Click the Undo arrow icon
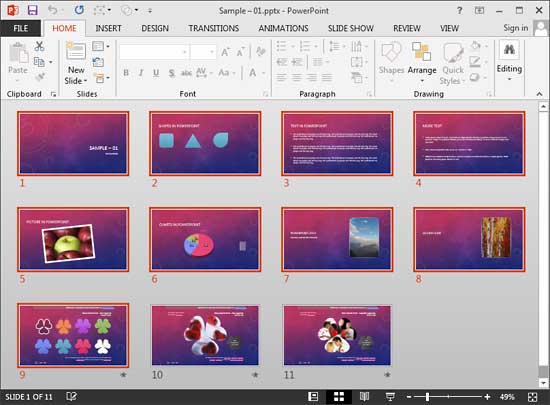550x405 pixels. pos(52,10)
